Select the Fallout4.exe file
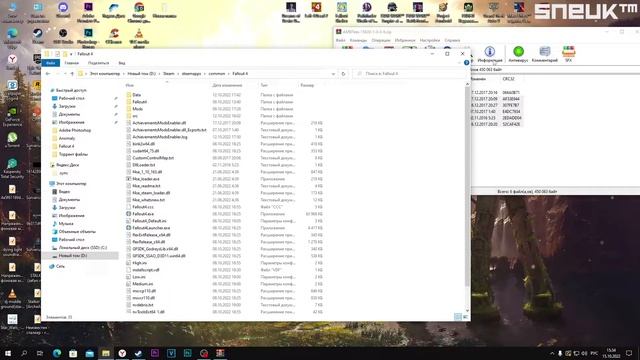640x360 pixels. click(143, 214)
